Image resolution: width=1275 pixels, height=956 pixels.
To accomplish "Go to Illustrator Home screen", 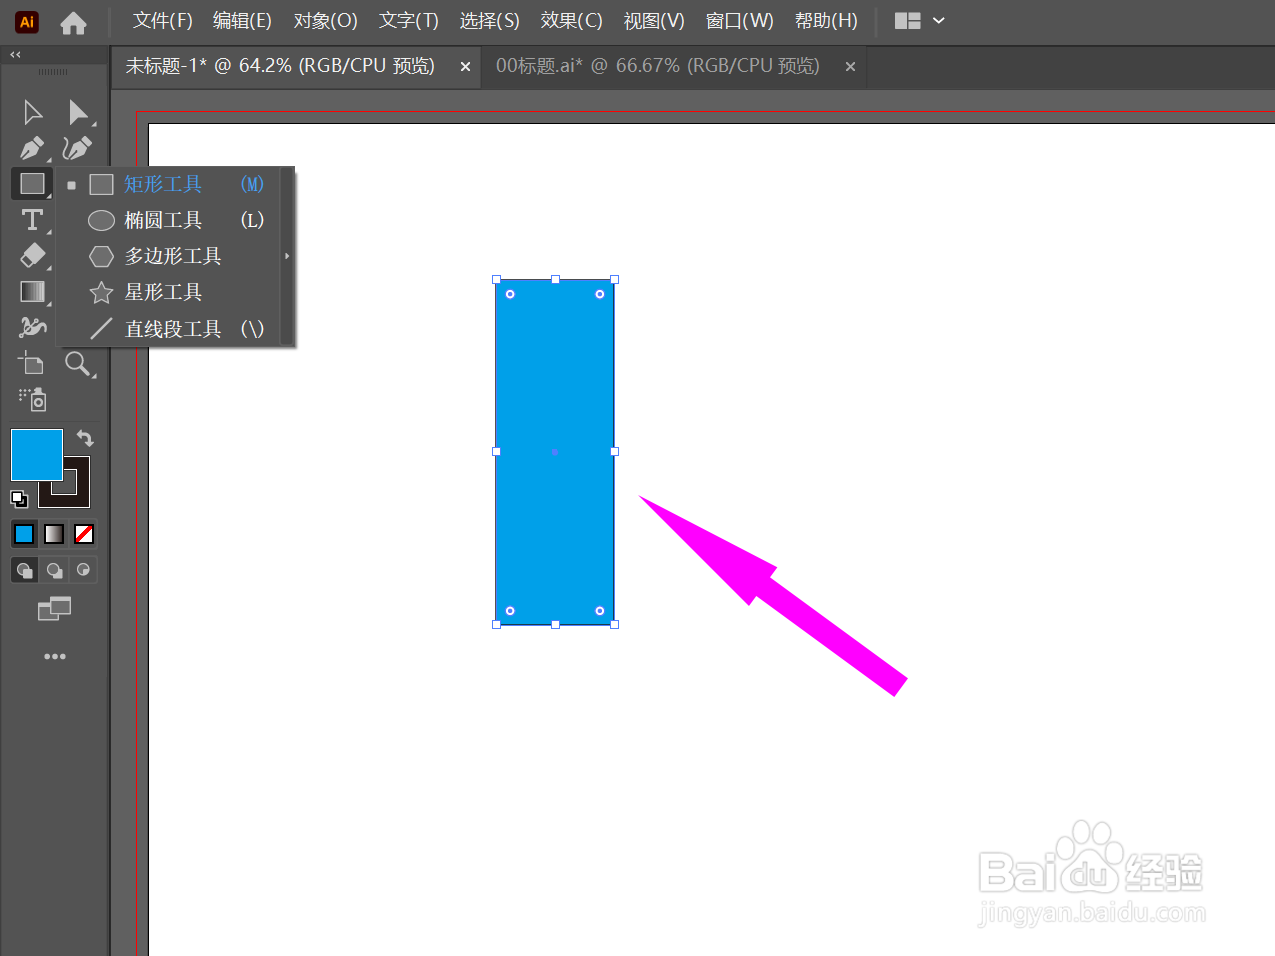I will [x=73, y=22].
